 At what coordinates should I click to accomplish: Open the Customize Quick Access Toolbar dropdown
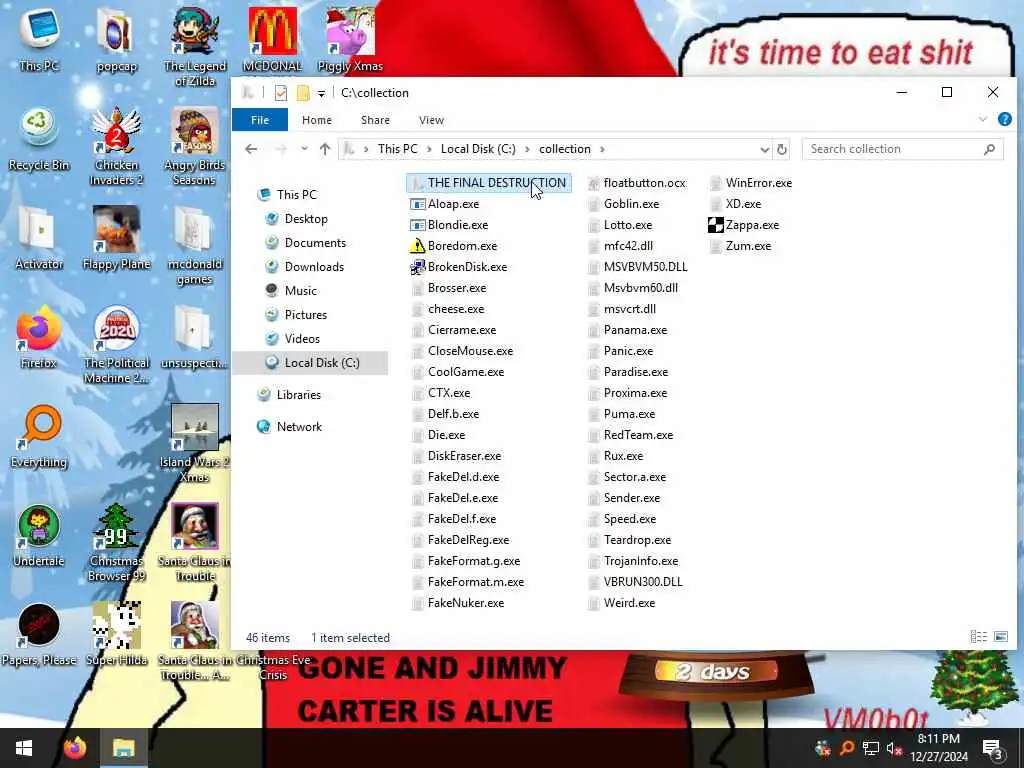tap(321, 93)
